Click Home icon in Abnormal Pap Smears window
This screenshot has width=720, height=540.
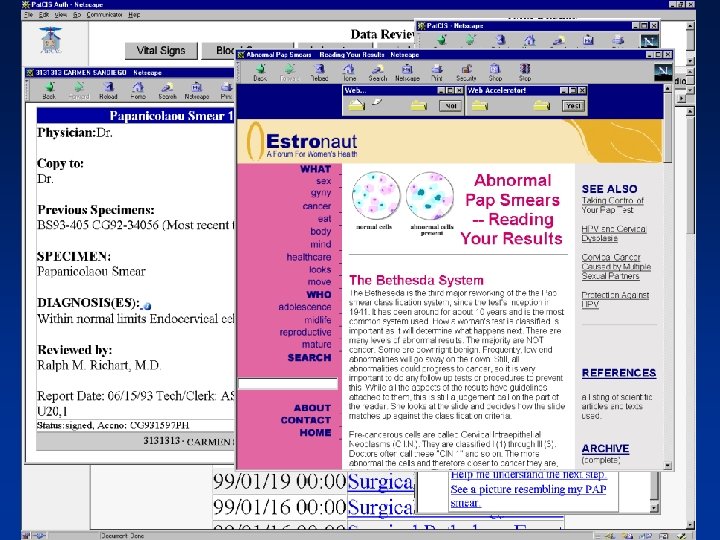(x=349, y=72)
